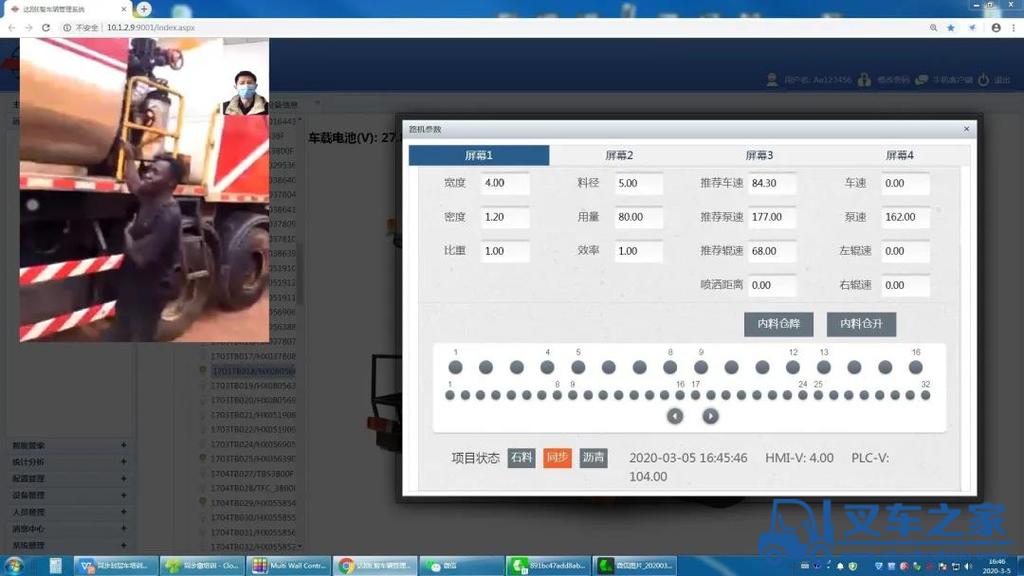
Task: Click the user avatar icon in page header
Action: tap(772, 80)
